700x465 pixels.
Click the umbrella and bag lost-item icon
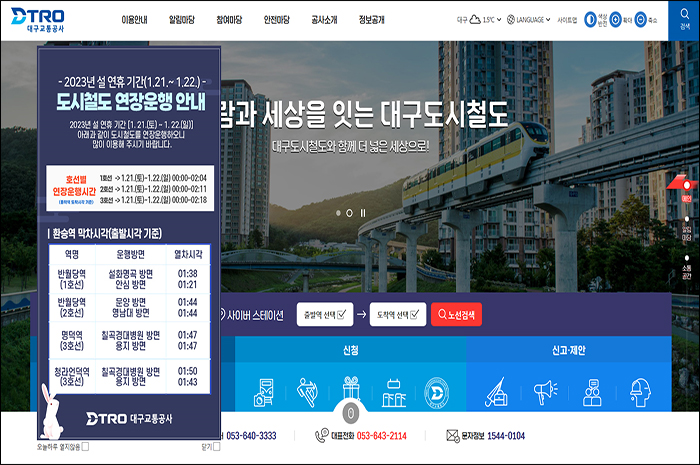[496, 392]
